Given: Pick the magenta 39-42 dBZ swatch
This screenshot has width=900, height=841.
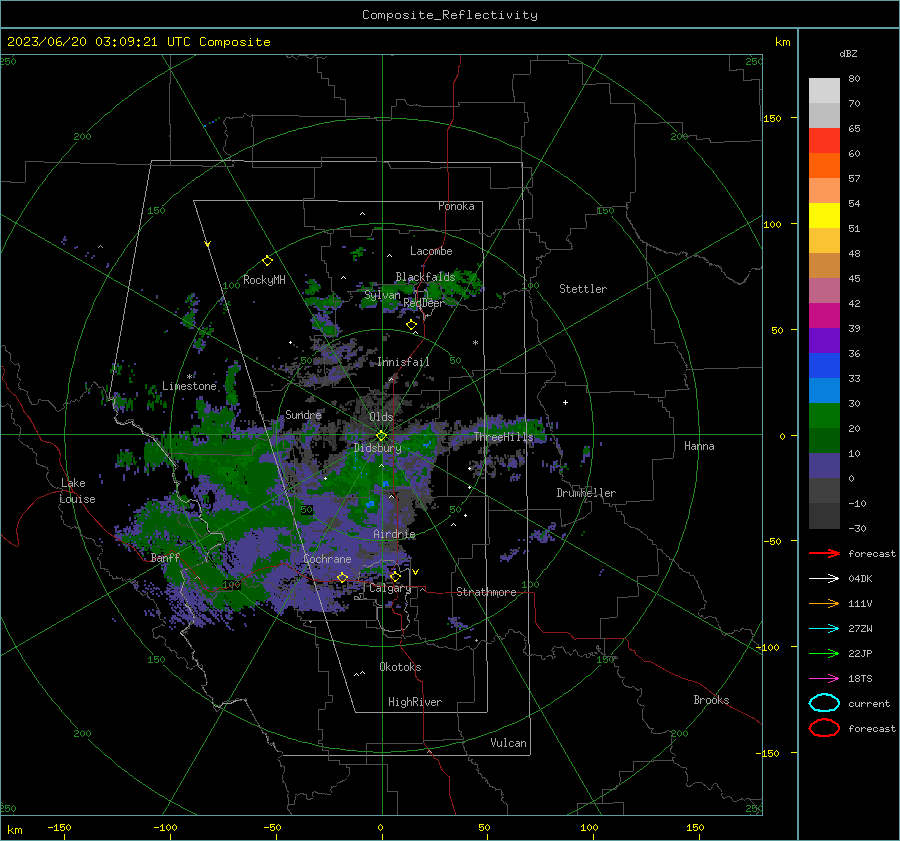Looking at the screenshot, I should point(824,316).
